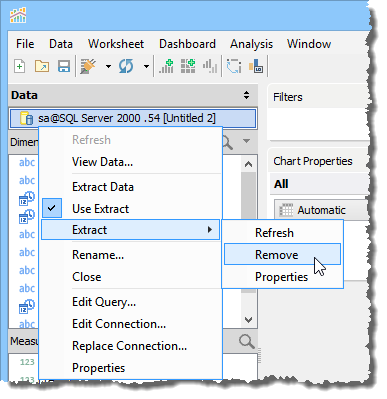Click the dimensions list scroll up arrow

(x=248, y=164)
